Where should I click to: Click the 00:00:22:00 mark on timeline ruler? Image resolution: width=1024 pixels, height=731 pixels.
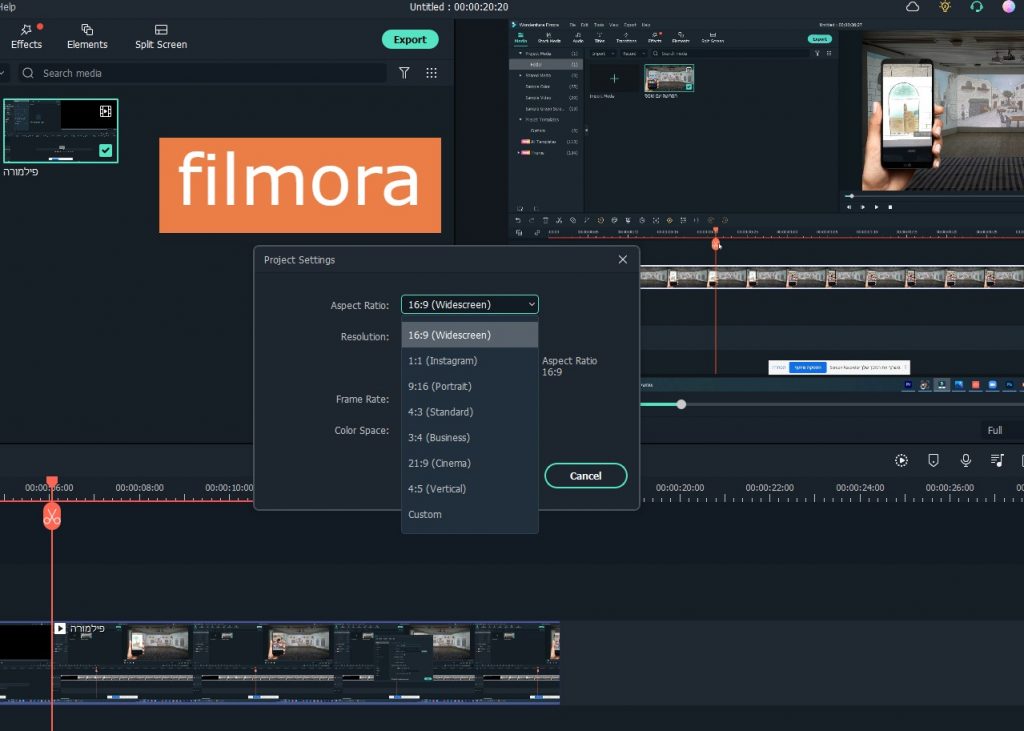769,487
